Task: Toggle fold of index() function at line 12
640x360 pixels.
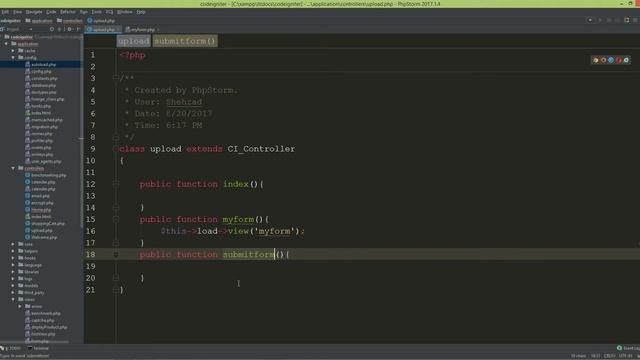Action: (x=116, y=184)
